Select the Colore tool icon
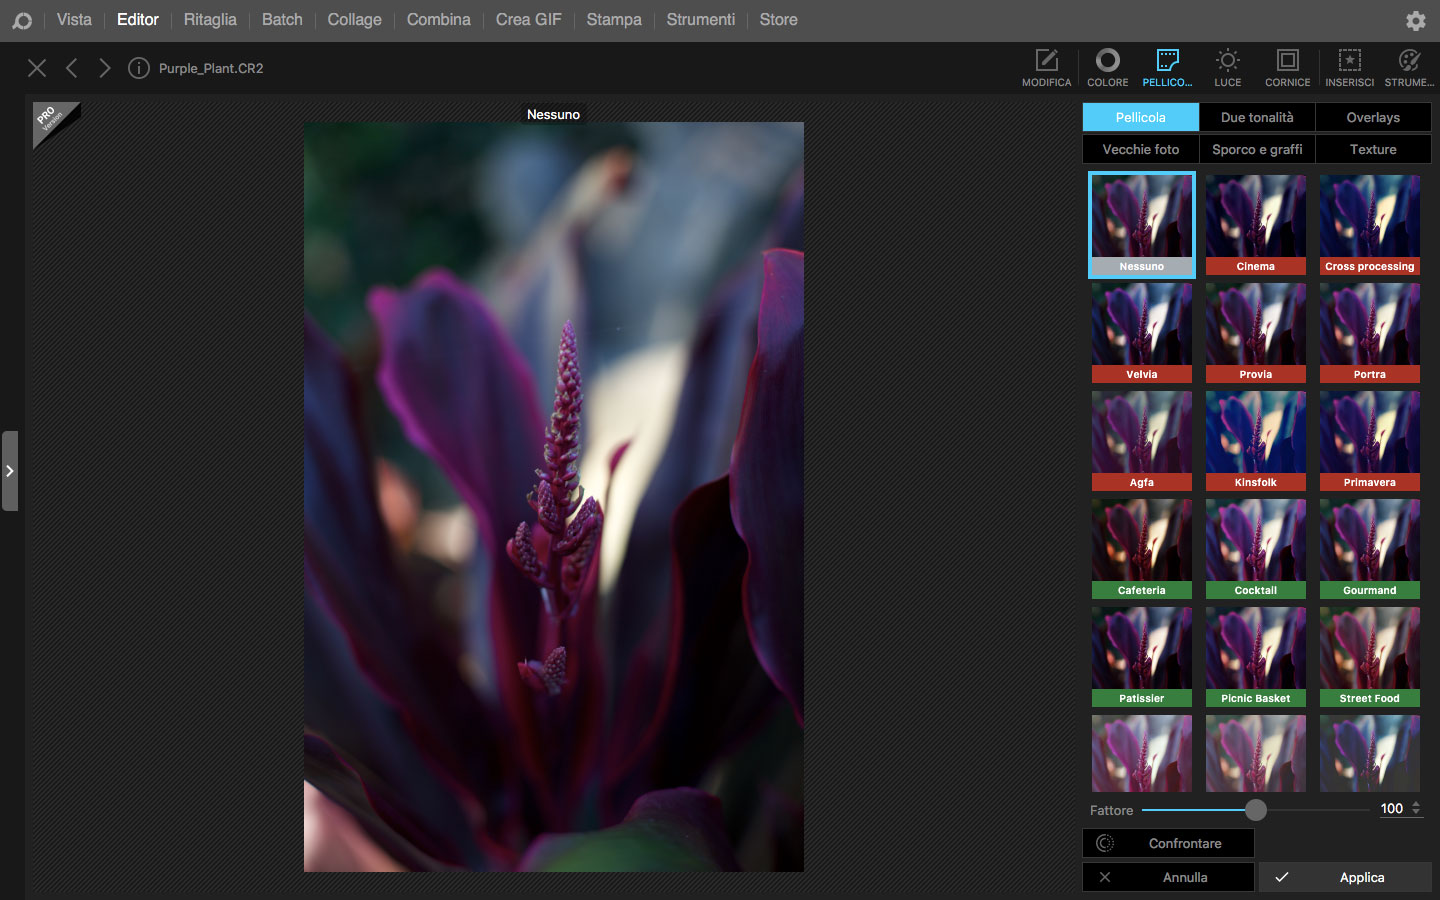This screenshot has height=900, width=1440. pyautogui.click(x=1107, y=68)
